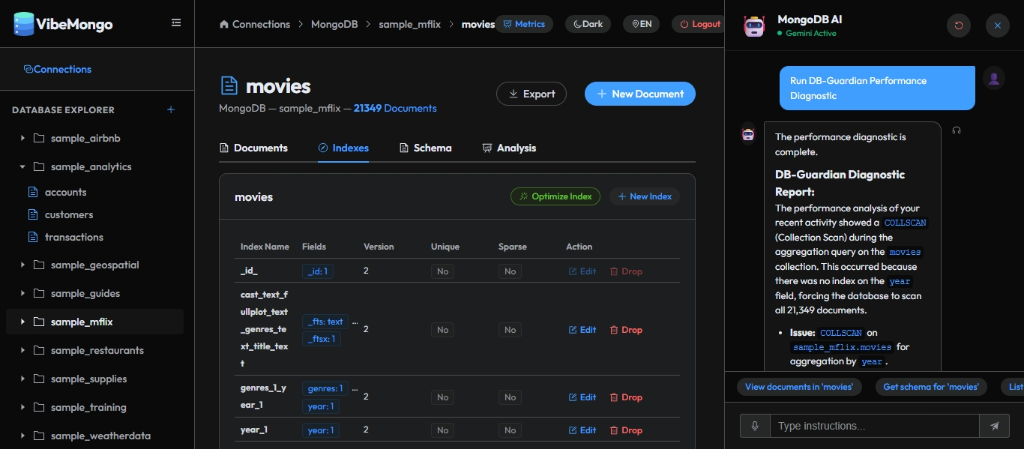This screenshot has height=449, width=1024.
Task: Open the Connections sidebar link
Action: [x=57, y=69]
